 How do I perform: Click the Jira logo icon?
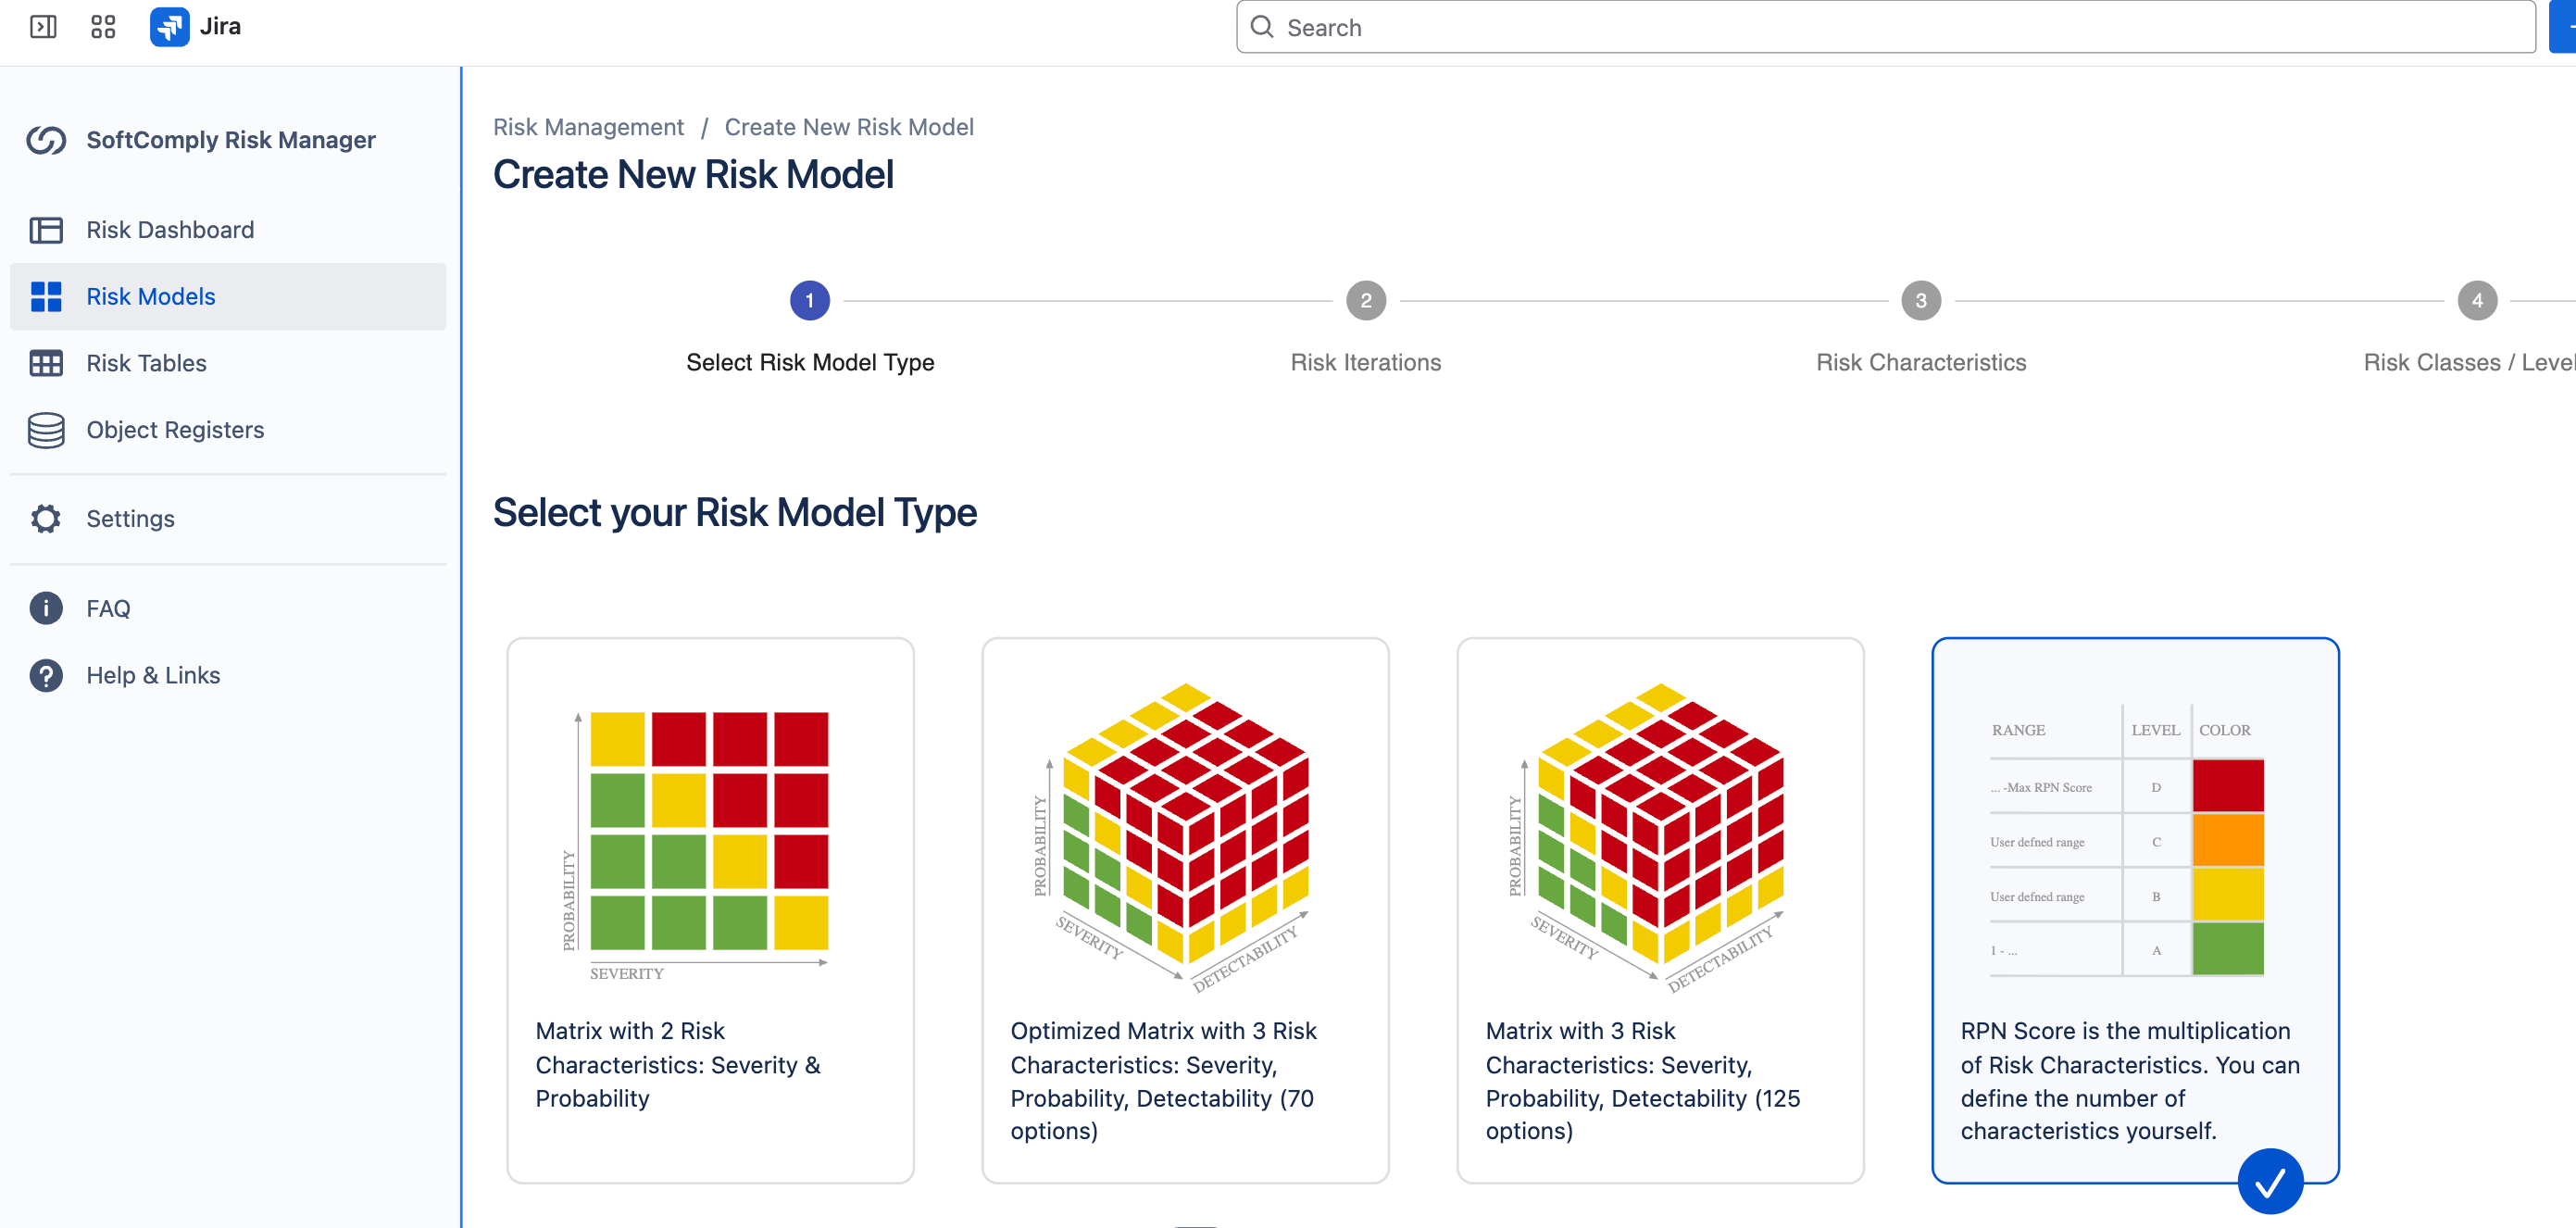point(169,26)
